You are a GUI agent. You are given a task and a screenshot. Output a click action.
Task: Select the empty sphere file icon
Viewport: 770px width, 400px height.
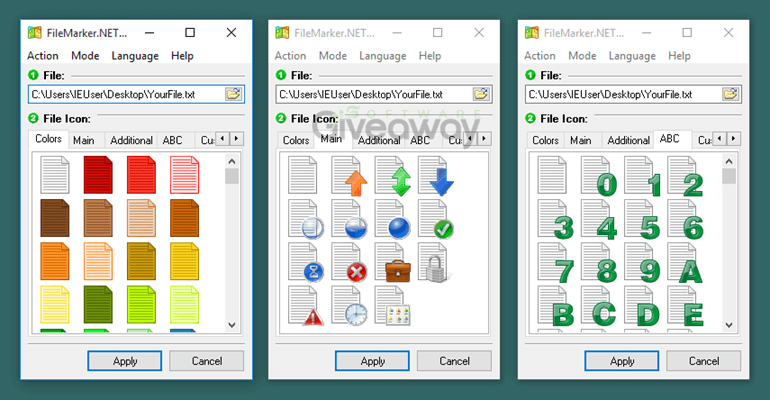(x=305, y=219)
